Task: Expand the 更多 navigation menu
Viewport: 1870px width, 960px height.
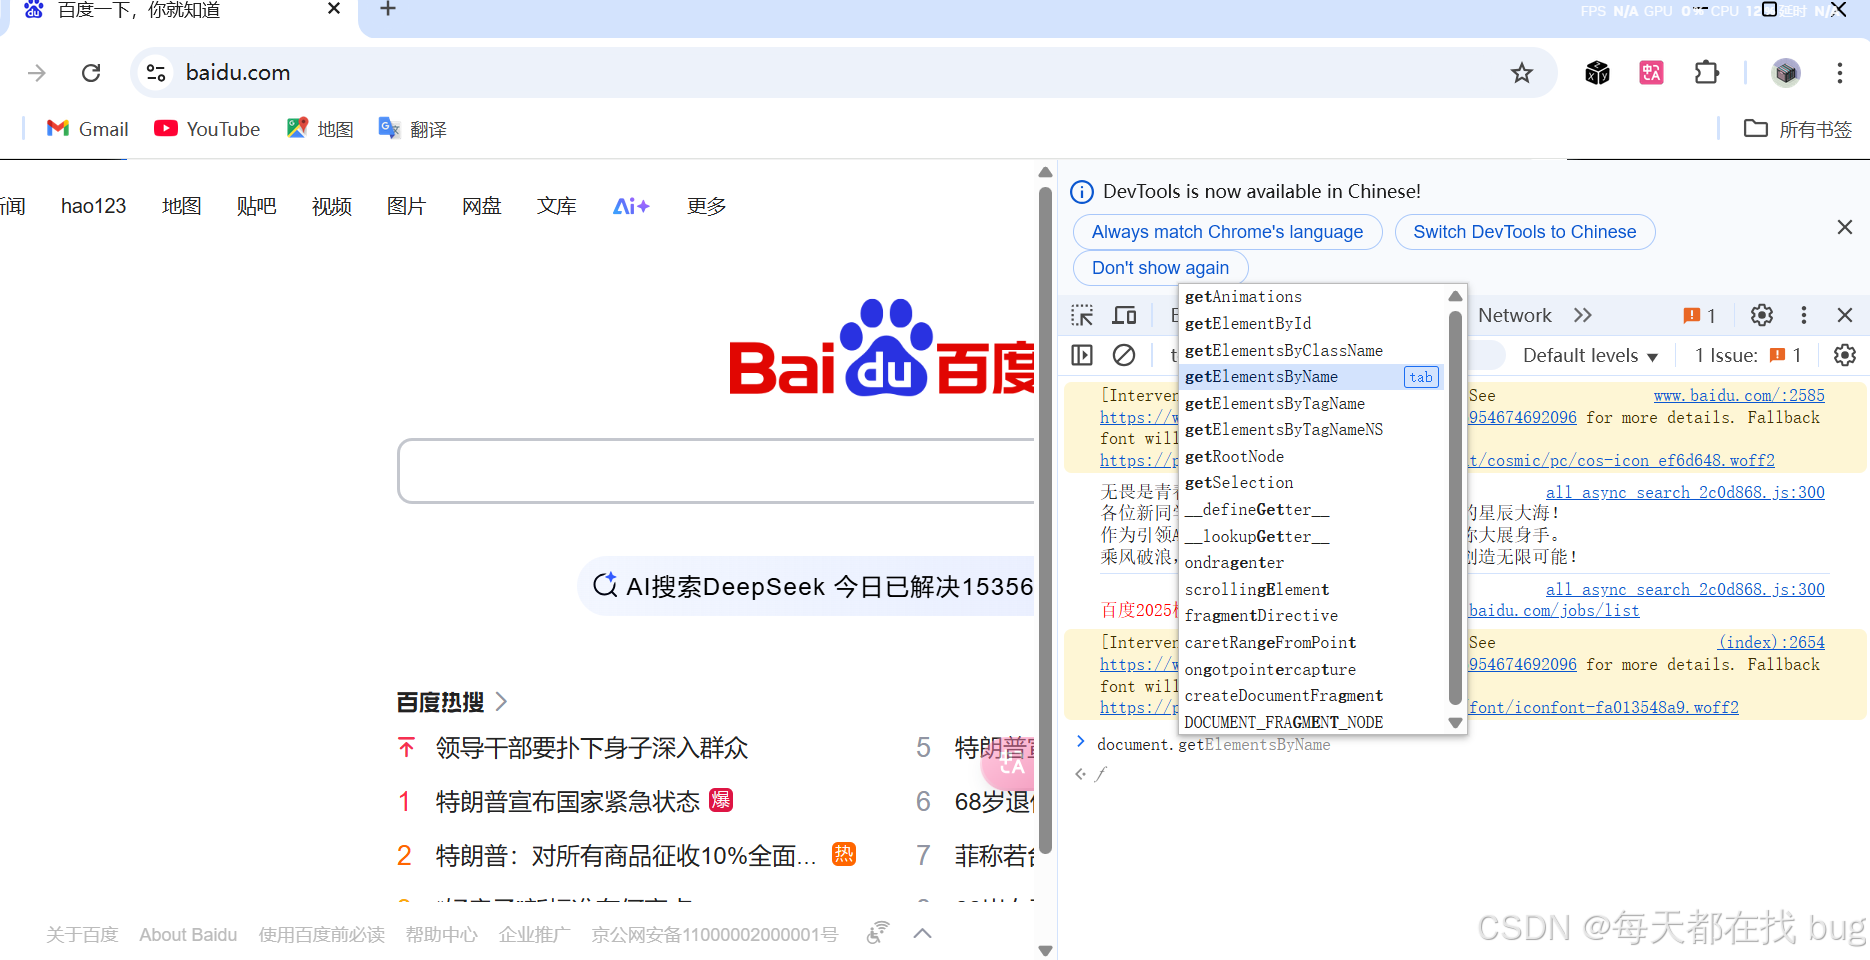Action: pos(706,206)
